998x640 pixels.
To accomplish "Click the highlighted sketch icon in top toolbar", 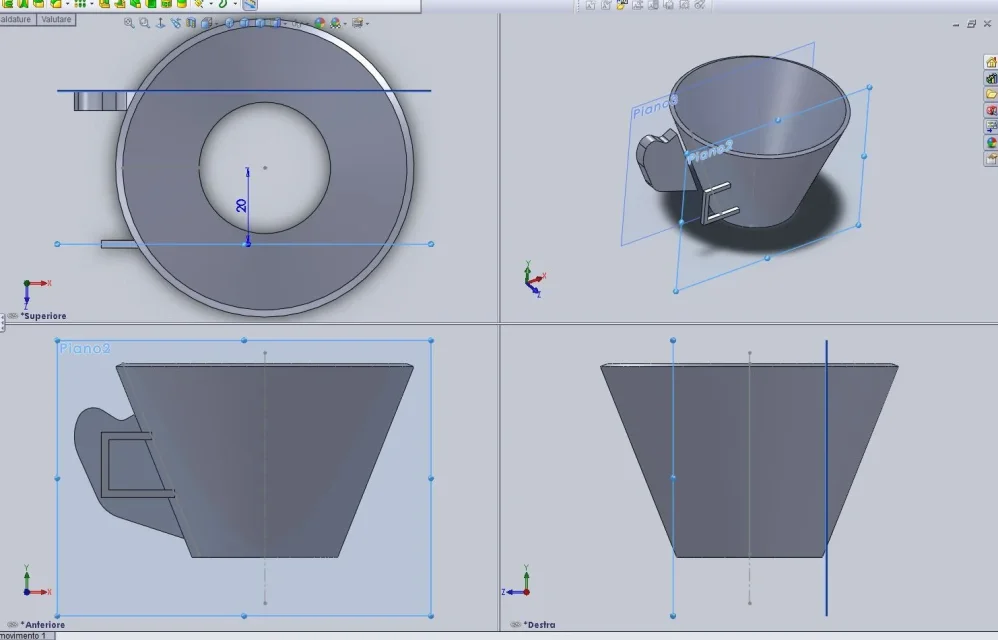I will point(250,4).
